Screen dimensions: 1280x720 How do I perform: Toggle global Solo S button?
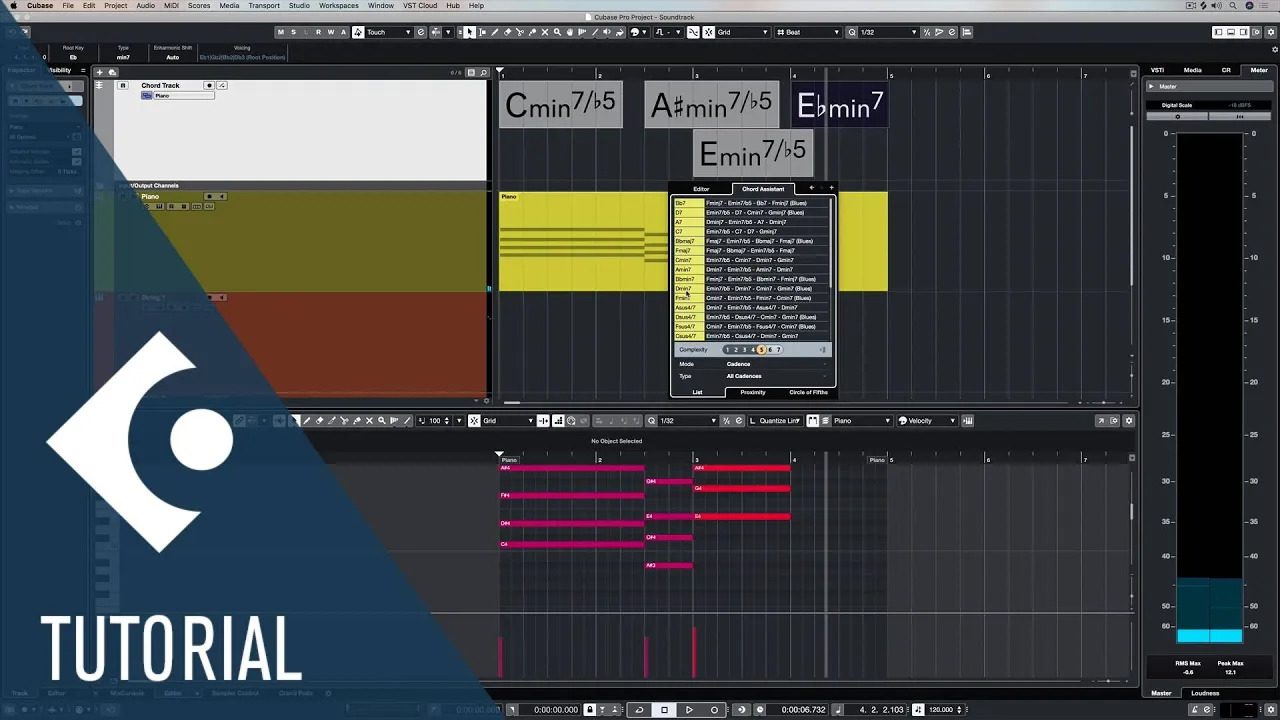click(293, 32)
